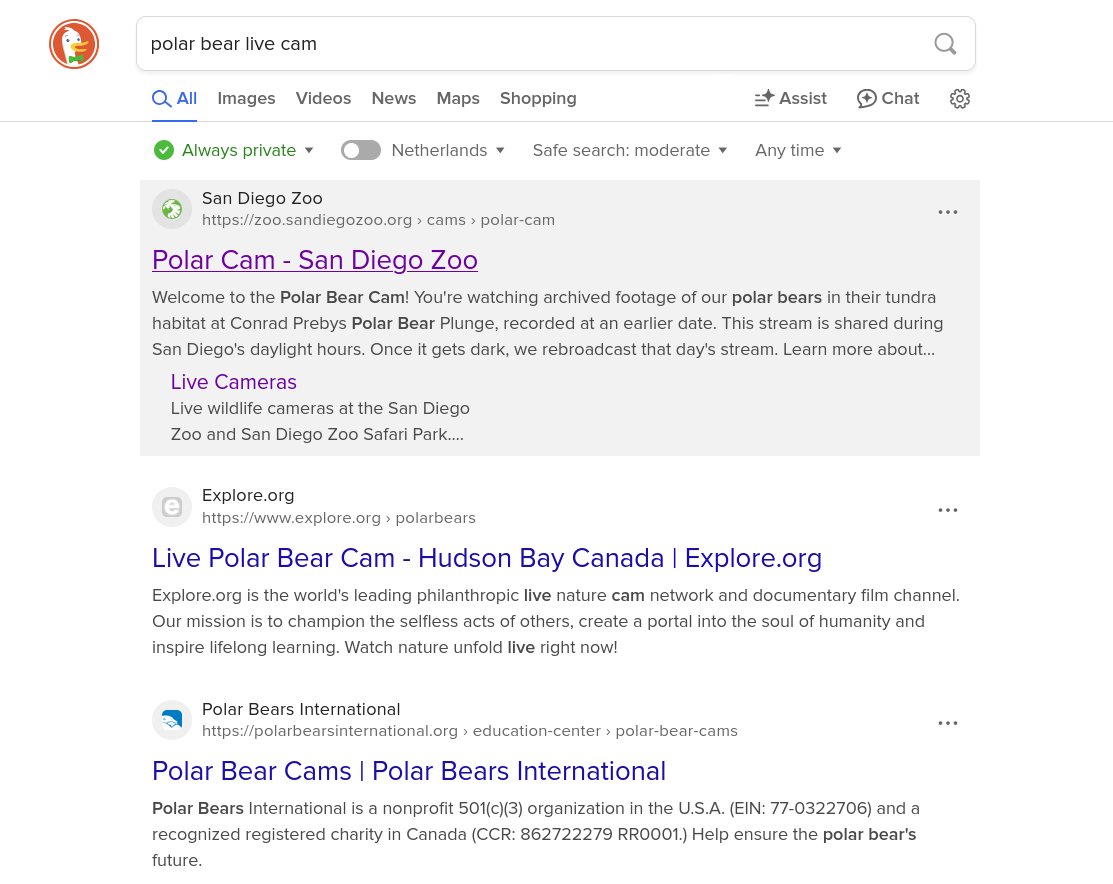This screenshot has width=1113, height=884.
Task: Open more options for San Diego Zoo result
Action: point(948,212)
